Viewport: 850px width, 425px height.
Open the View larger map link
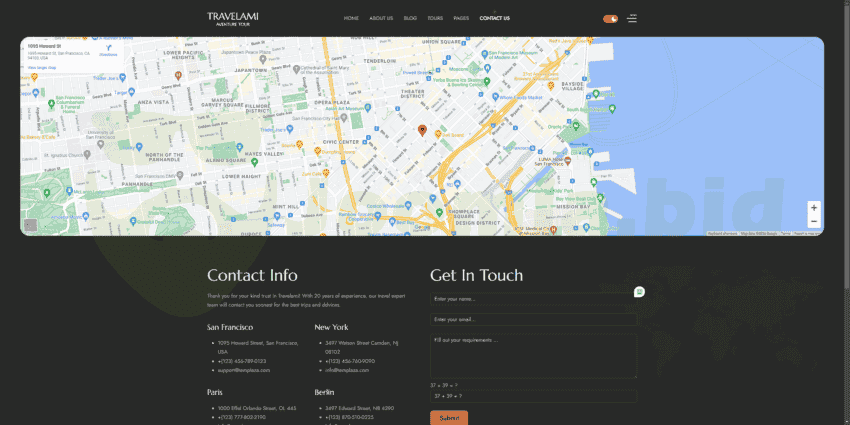42,67
